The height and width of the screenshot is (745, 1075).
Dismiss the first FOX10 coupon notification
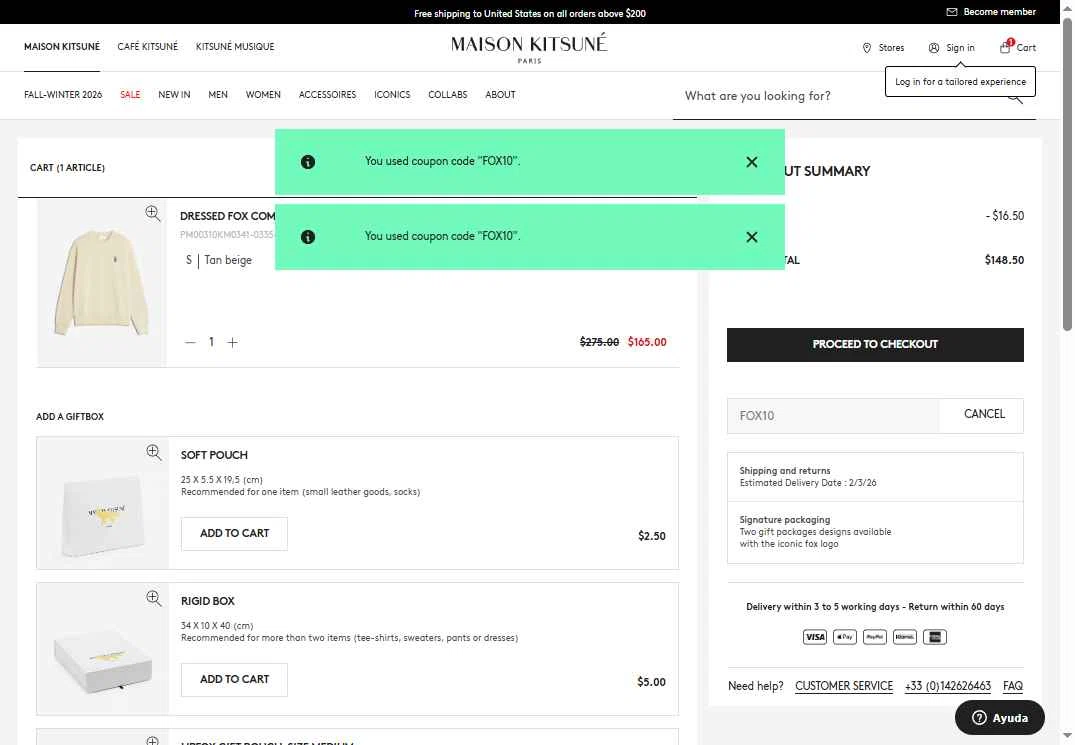(x=751, y=162)
